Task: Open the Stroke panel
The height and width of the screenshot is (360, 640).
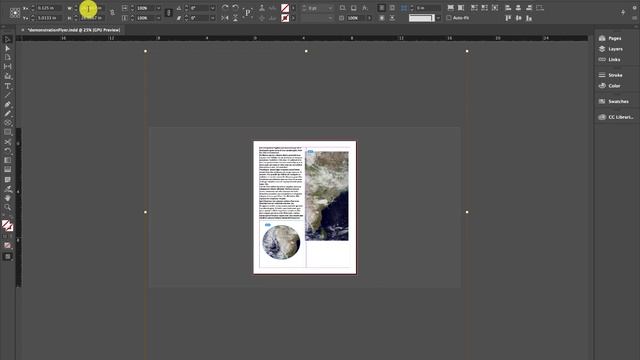Action: point(611,75)
